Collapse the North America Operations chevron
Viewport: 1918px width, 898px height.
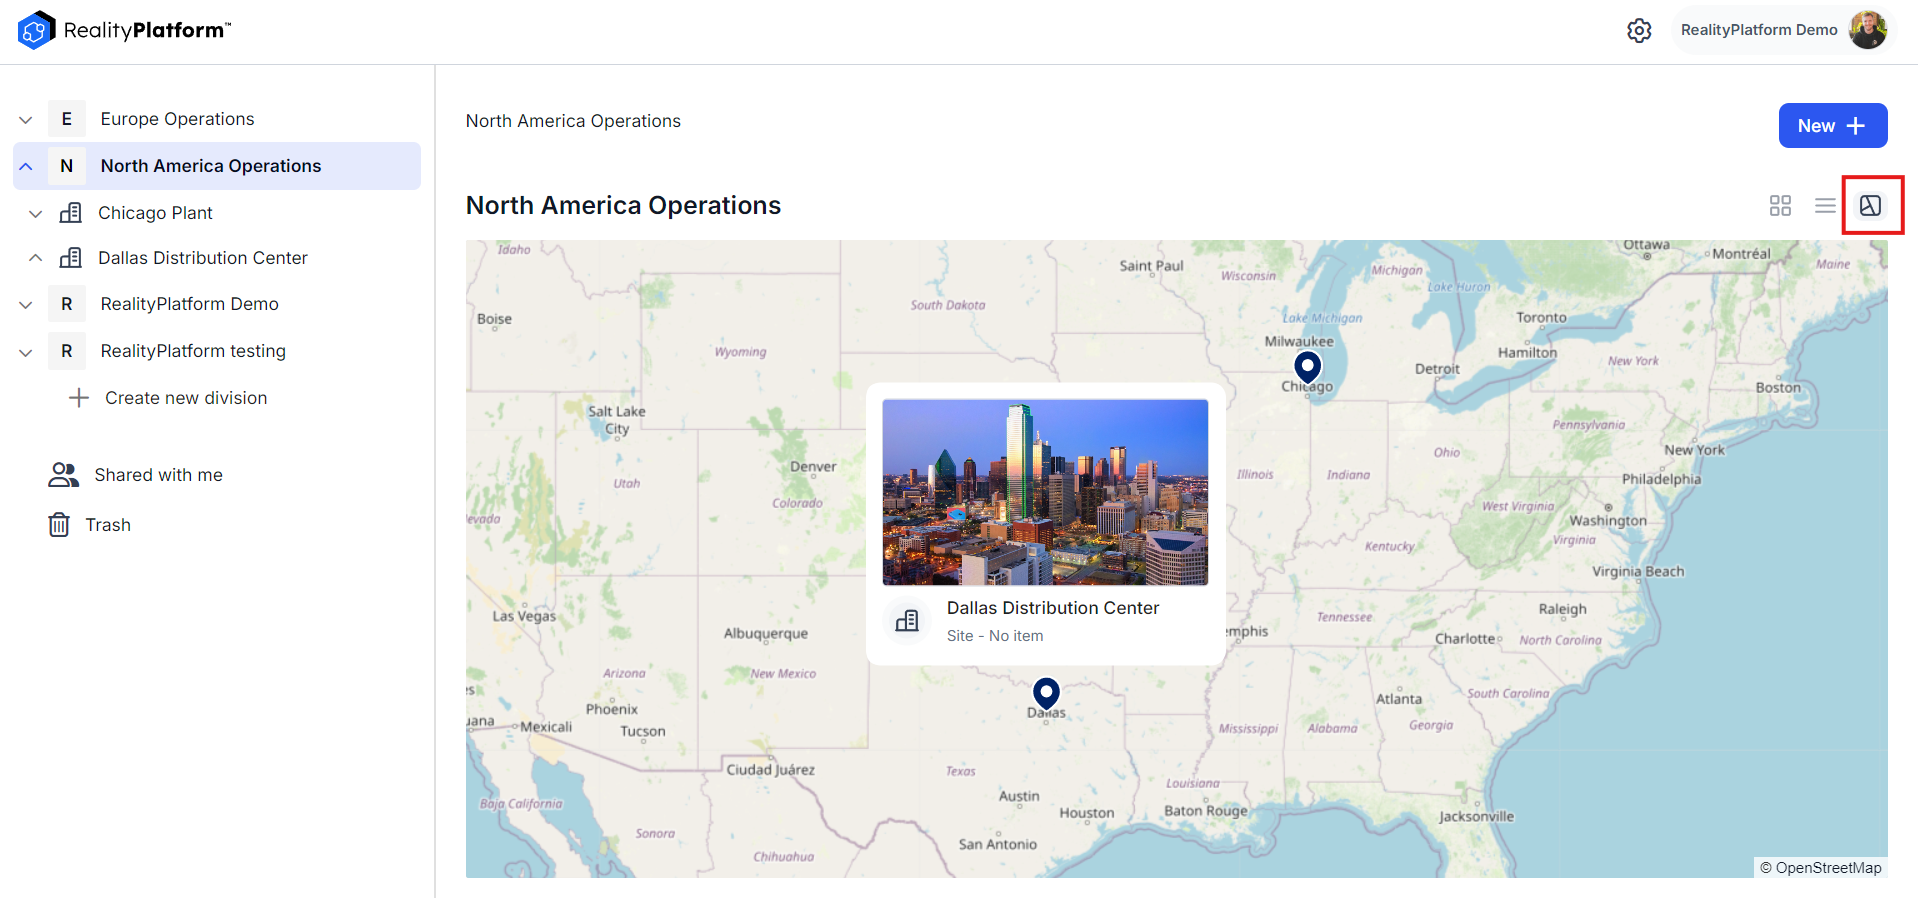point(26,167)
